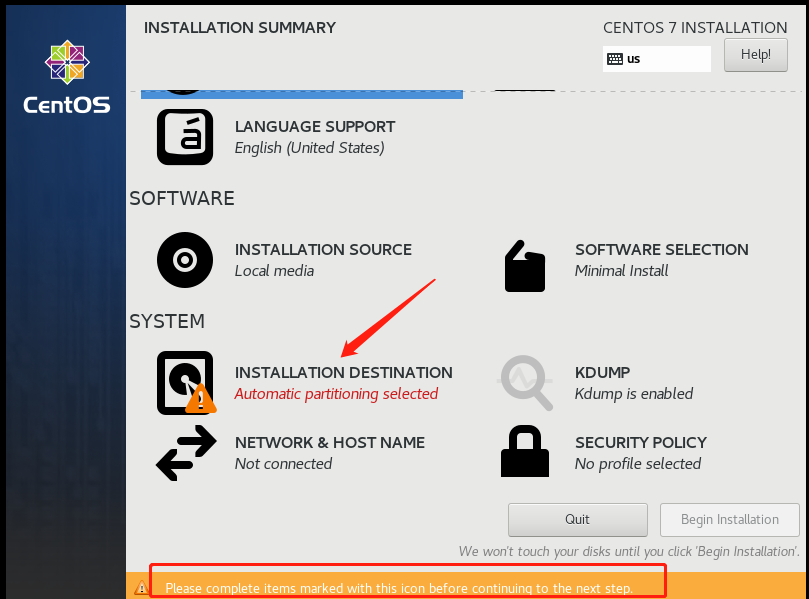Screen dimensions: 809x599
Task: Click 'Kdump is enabled' text
Action: coord(634,394)
